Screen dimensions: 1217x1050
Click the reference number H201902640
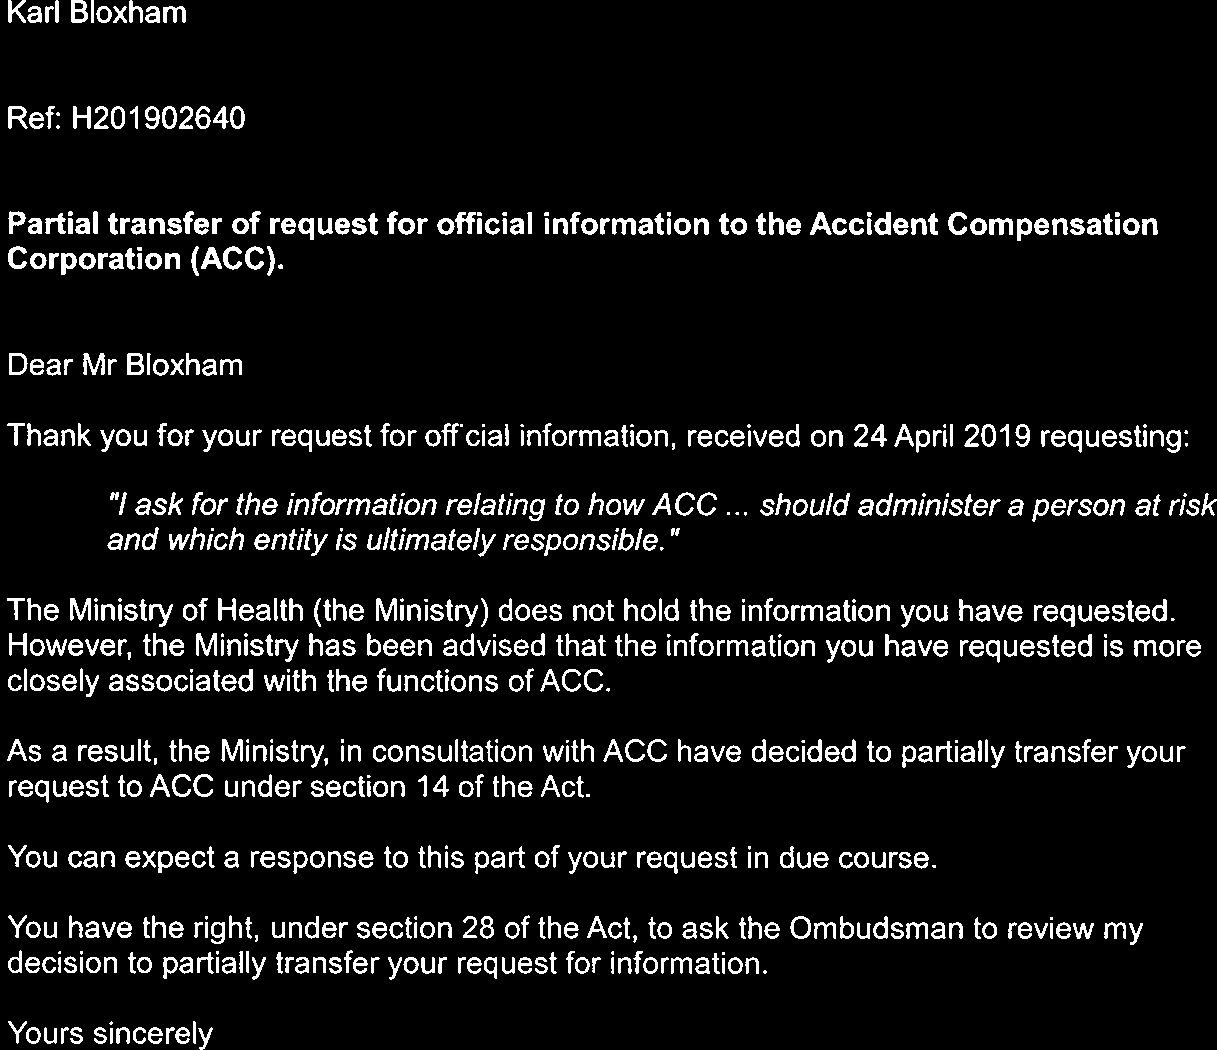159,120
